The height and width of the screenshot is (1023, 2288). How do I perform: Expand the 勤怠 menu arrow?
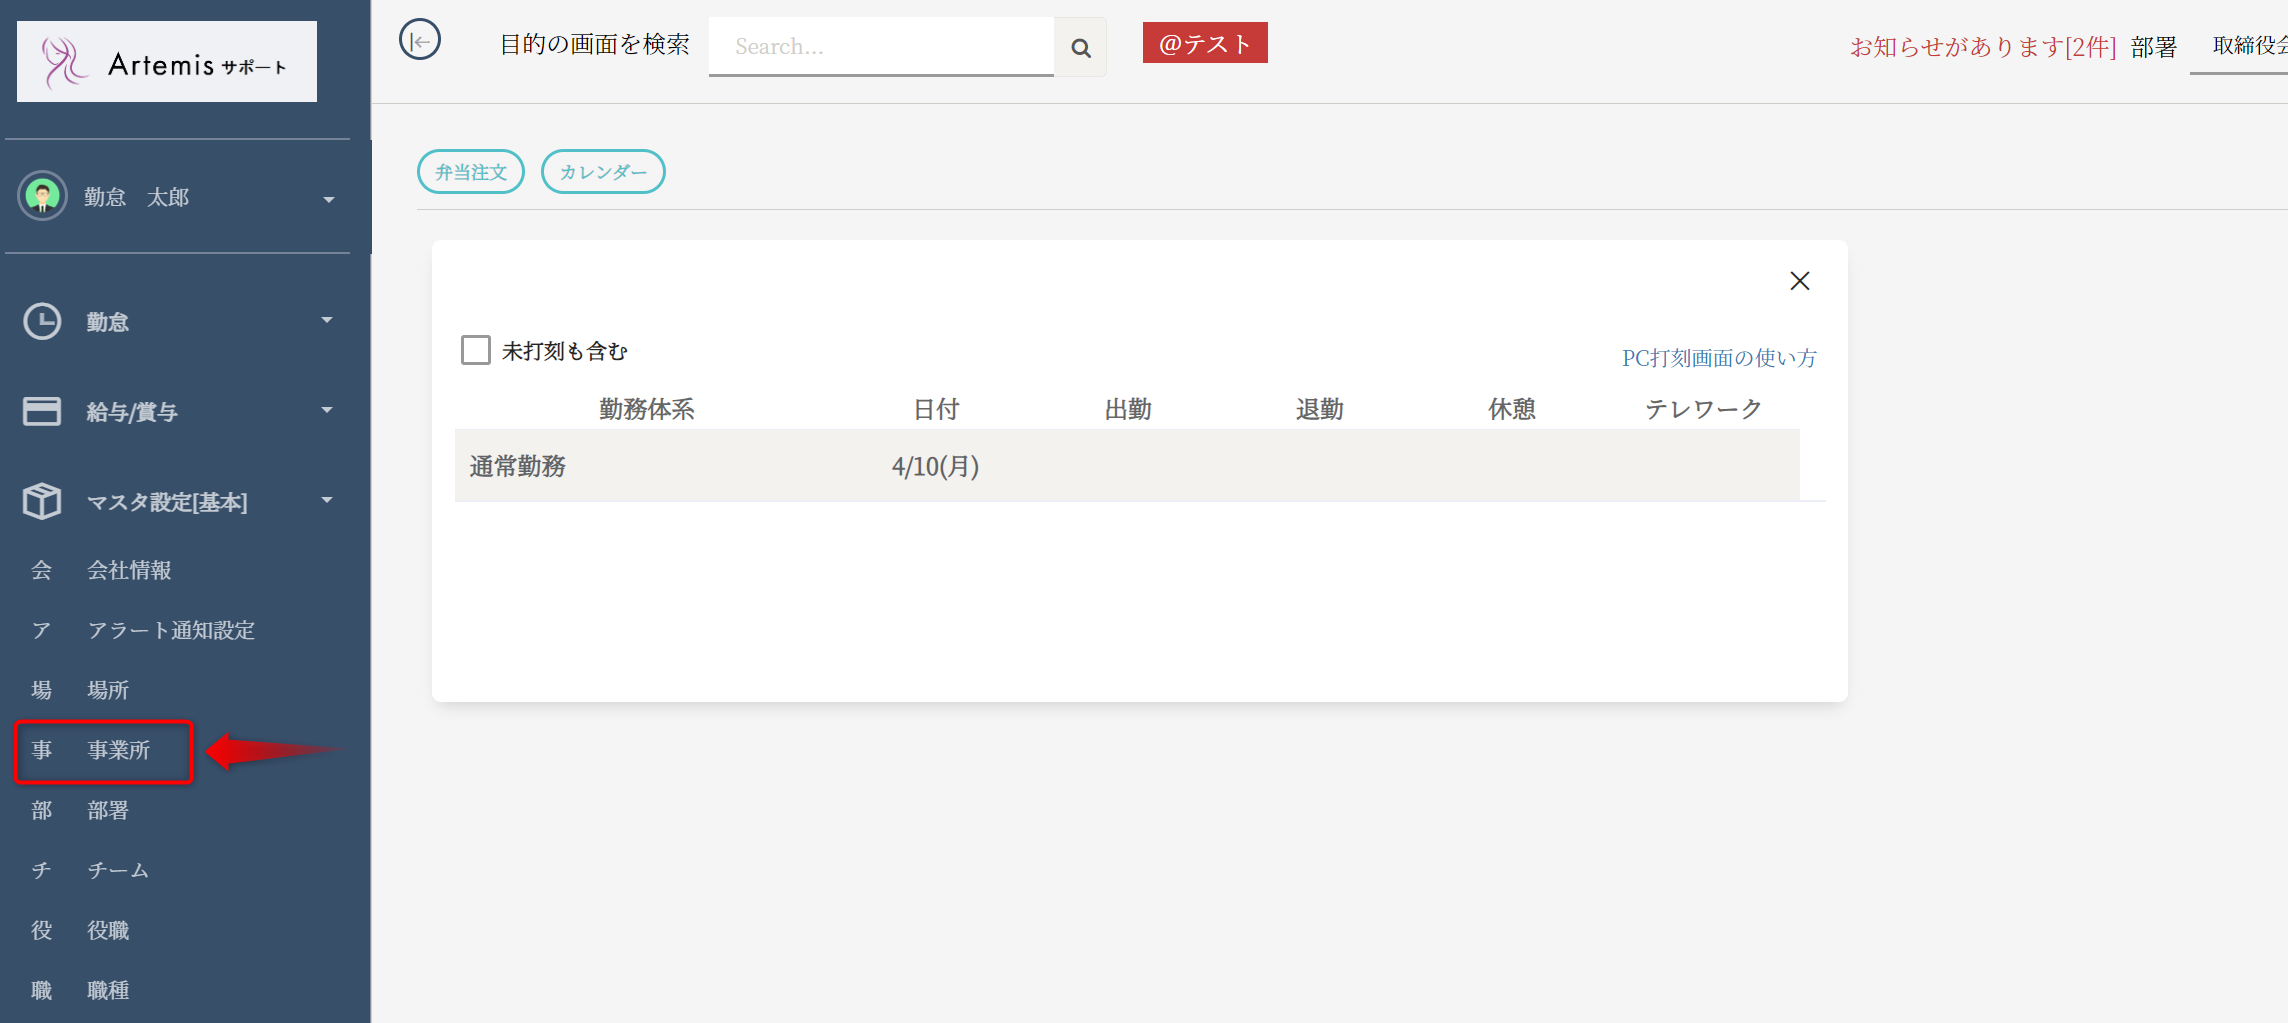pos(327,320)
